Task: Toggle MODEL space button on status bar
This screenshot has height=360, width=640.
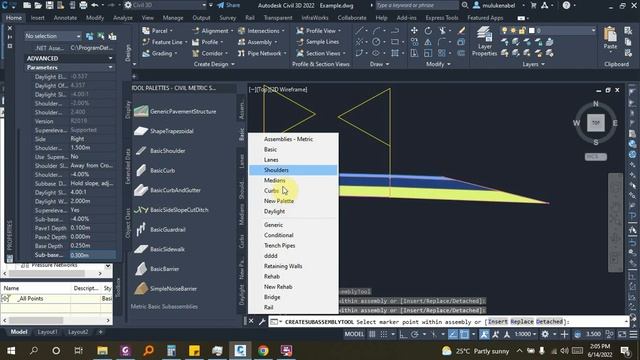Action: coord(354,334)
